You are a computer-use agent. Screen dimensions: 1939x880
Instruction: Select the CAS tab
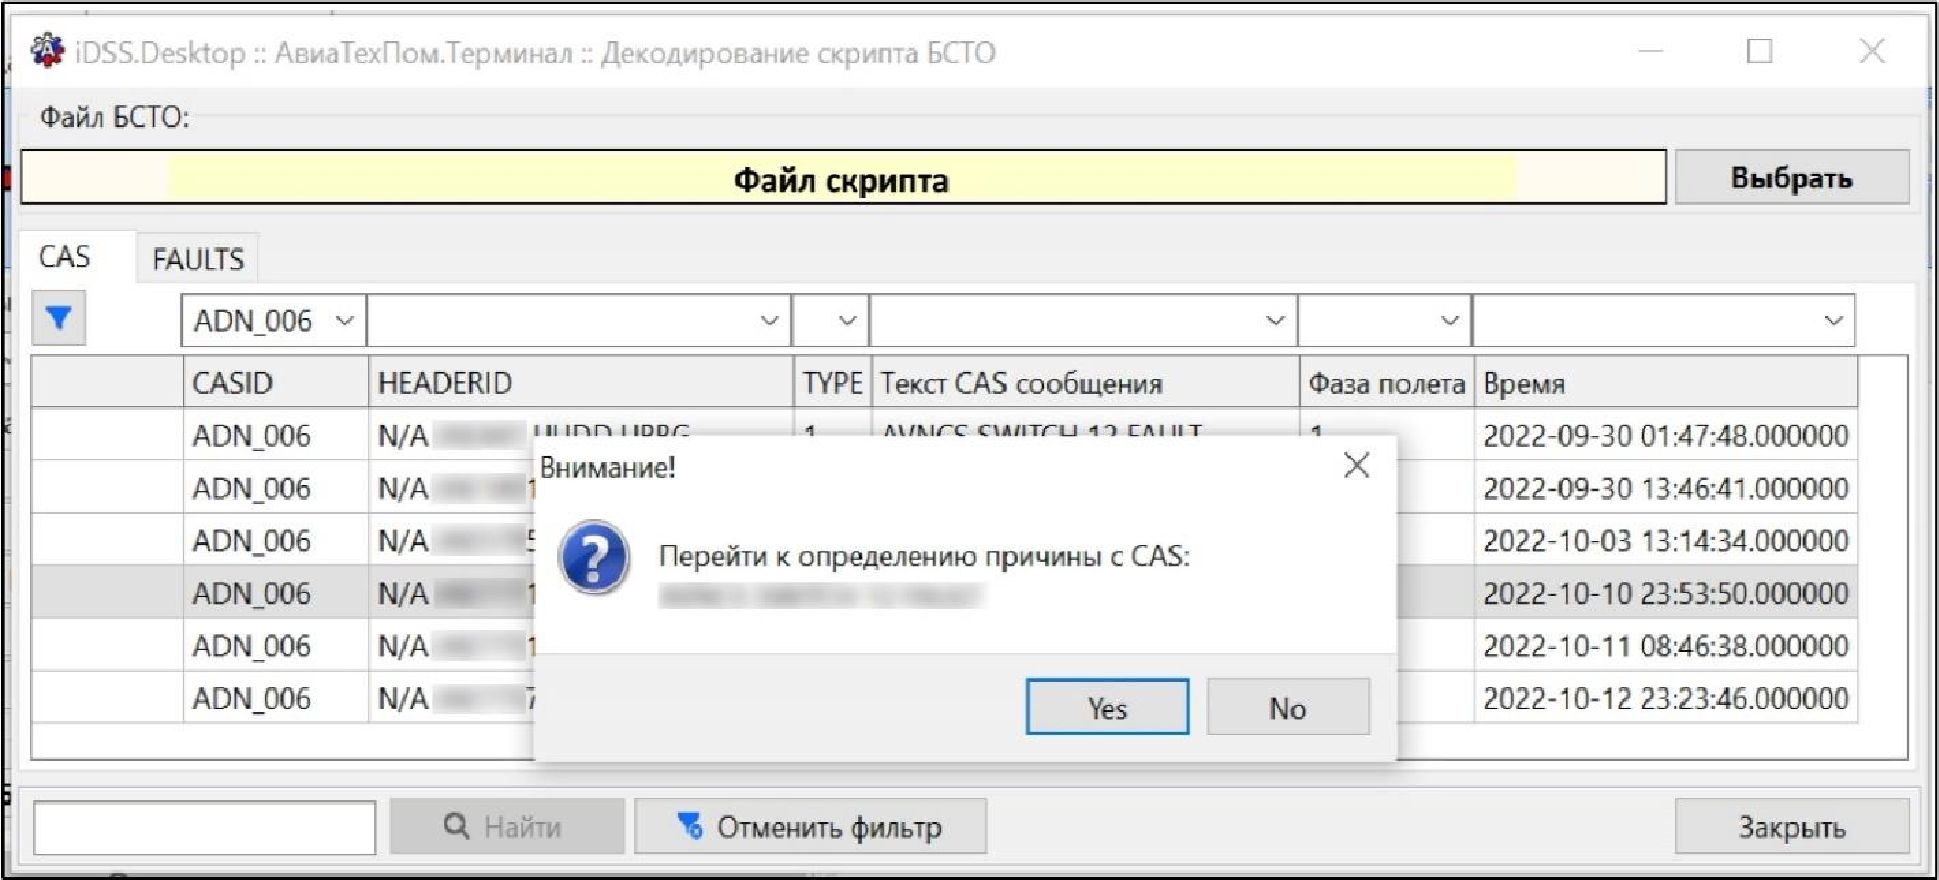65,257
